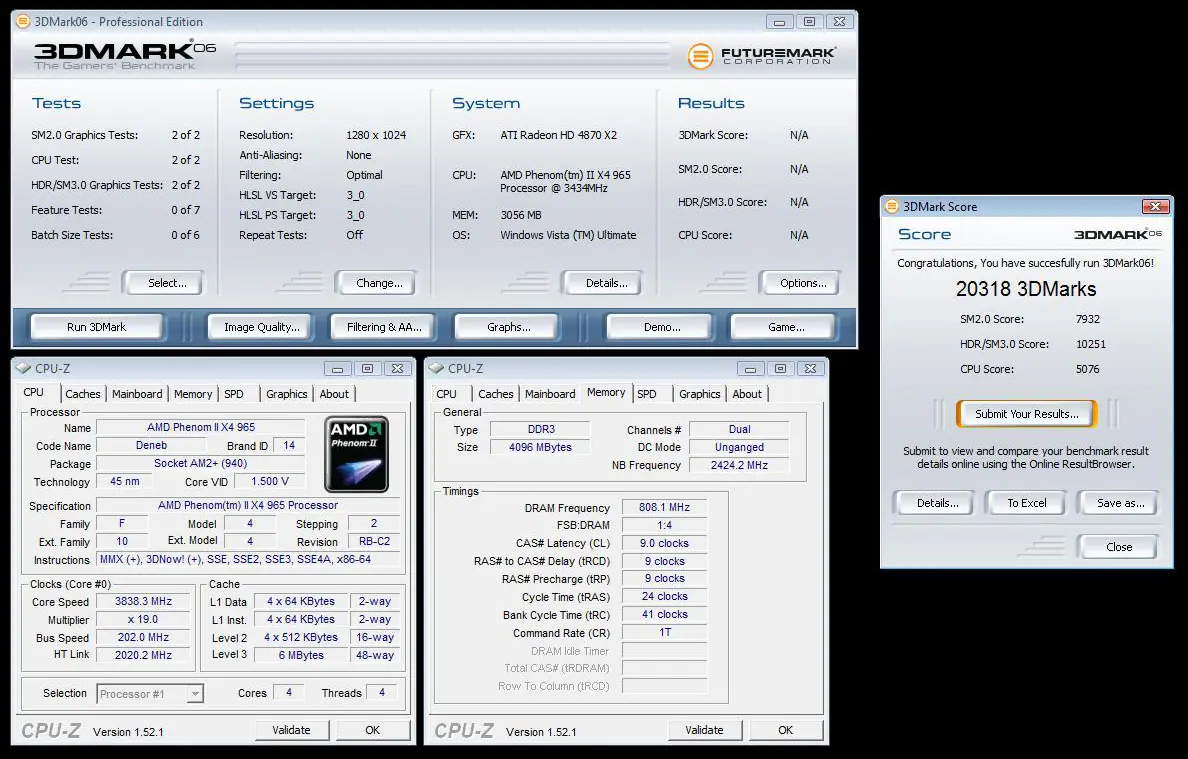Switch to the Caches tab in the CPU-Z processor window
1188x759 pixels.
(83, 394)
